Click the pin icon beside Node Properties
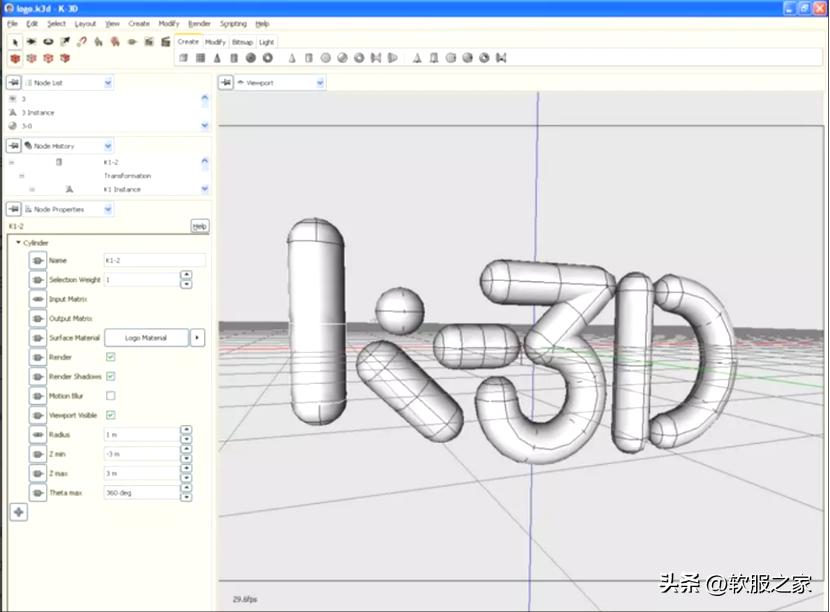This screenshot has width=830, height=612. (14, 209)
